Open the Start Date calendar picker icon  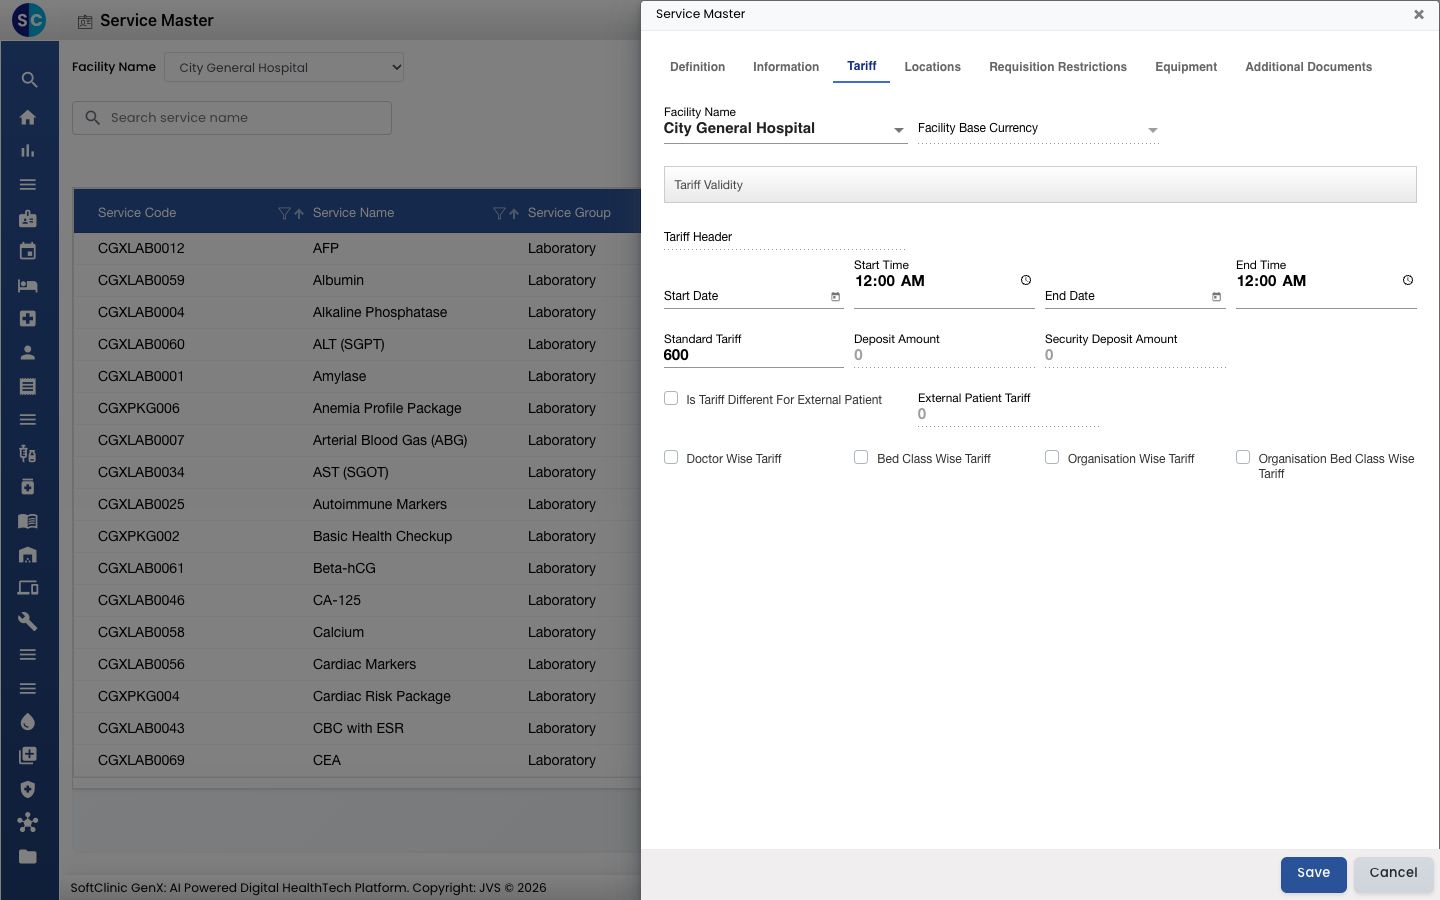836,297
